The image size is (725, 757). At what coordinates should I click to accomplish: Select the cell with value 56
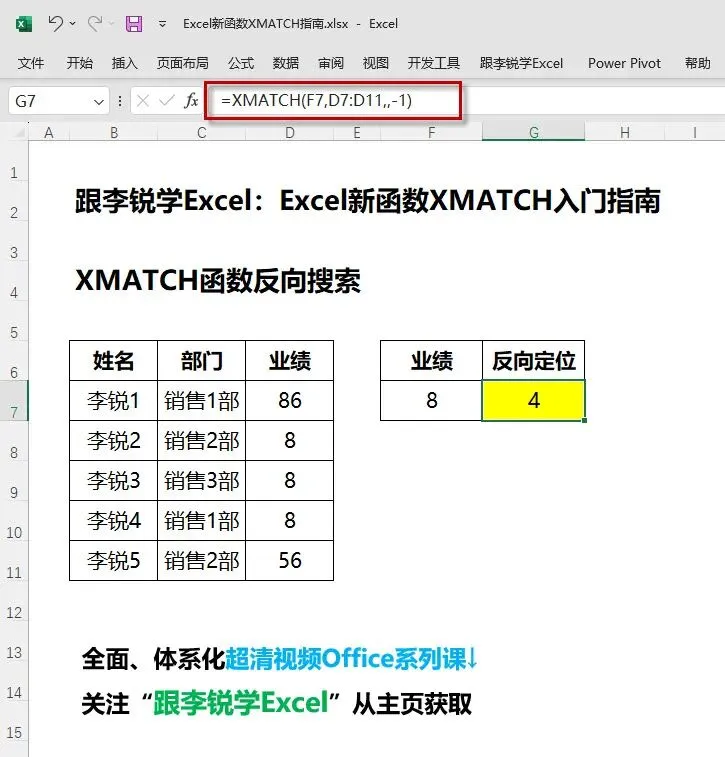point(290,561)
